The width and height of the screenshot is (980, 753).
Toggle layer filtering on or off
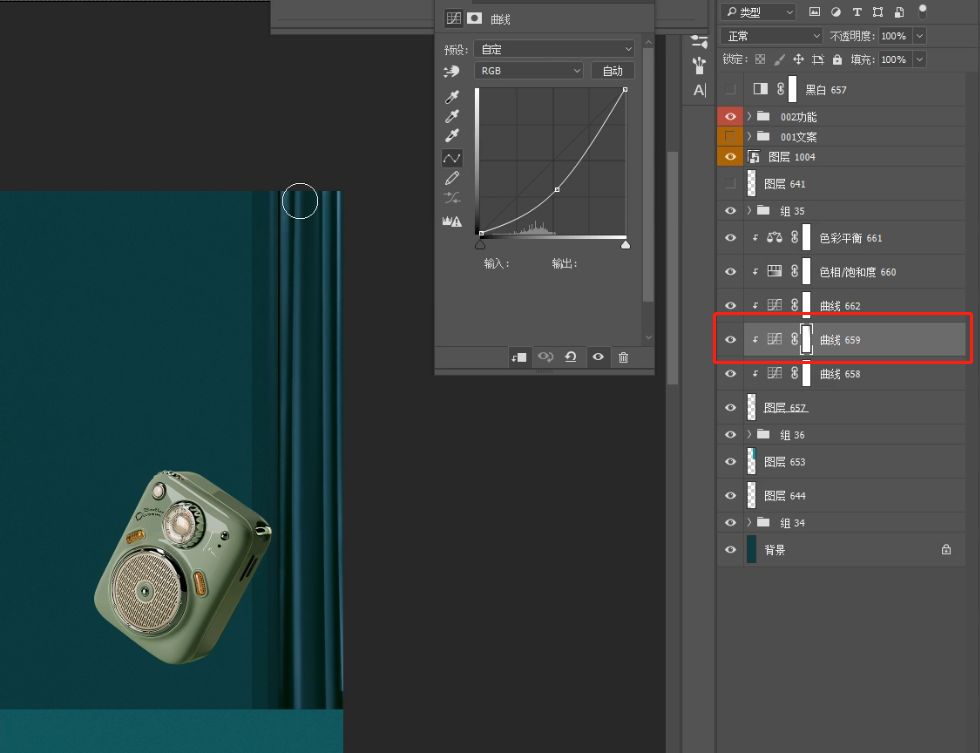(922, 11)
